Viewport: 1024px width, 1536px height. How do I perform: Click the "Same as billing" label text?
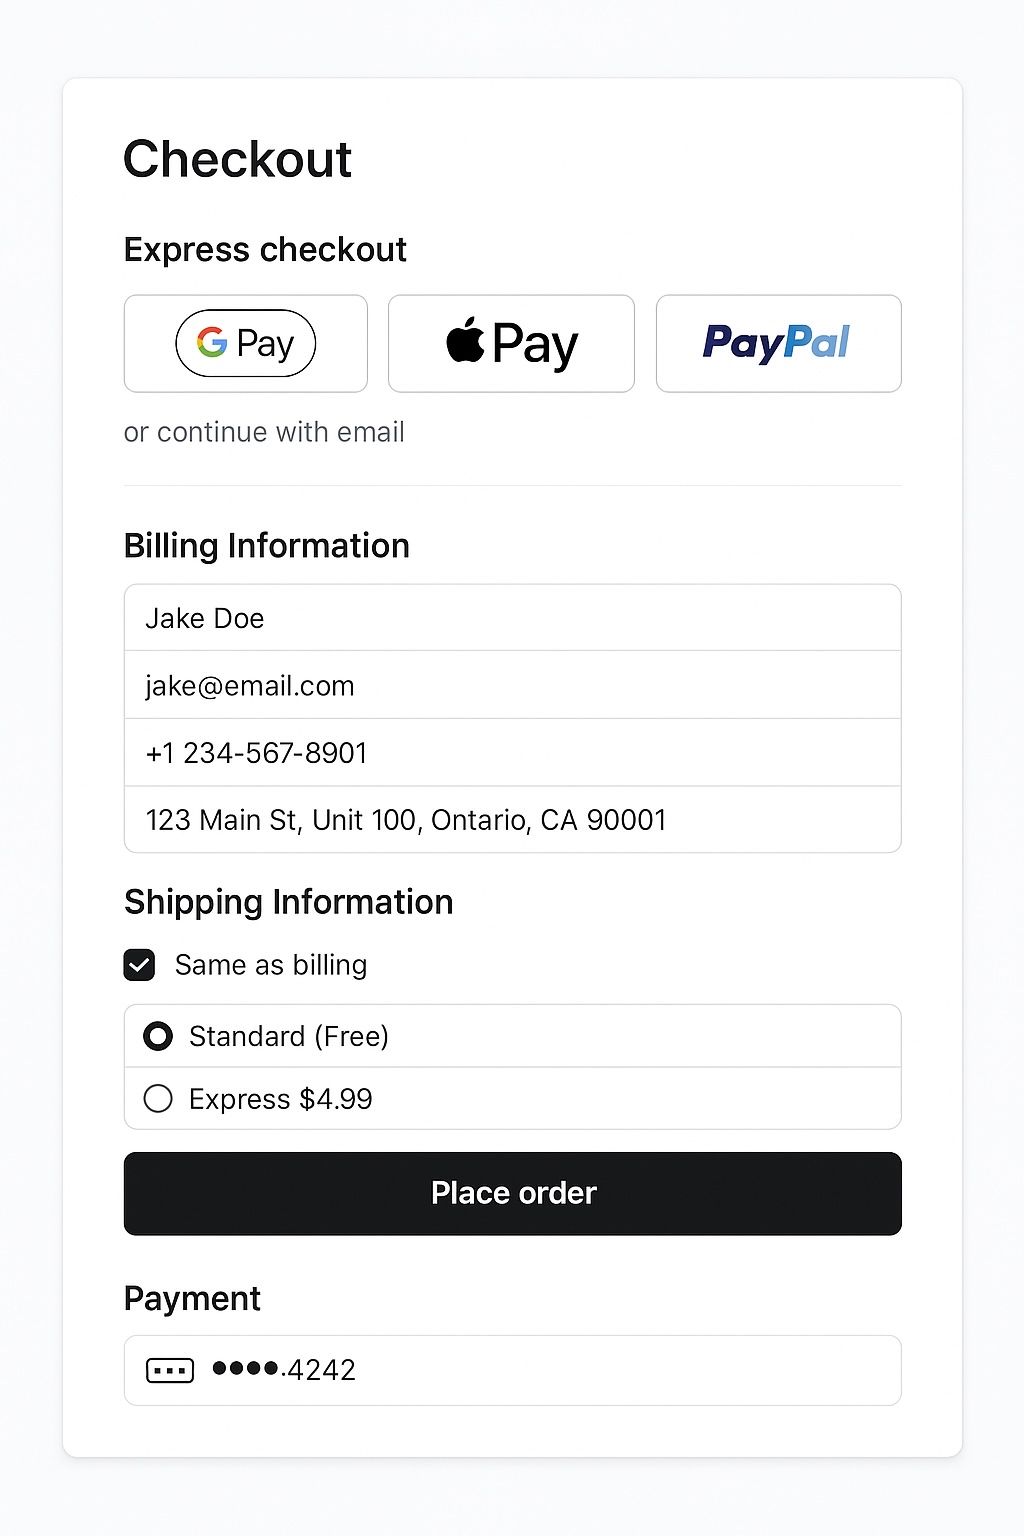click(271, 965)
